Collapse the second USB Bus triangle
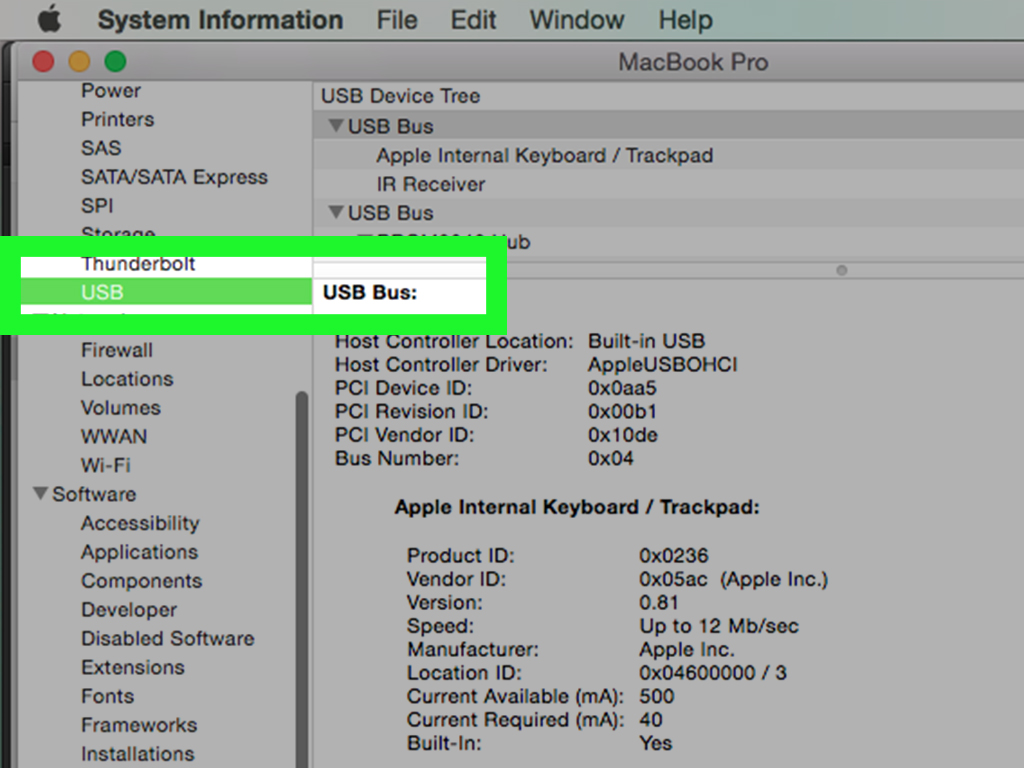Screen dimensions: 1024x768 pyautogui.click(x=336, y=212)
